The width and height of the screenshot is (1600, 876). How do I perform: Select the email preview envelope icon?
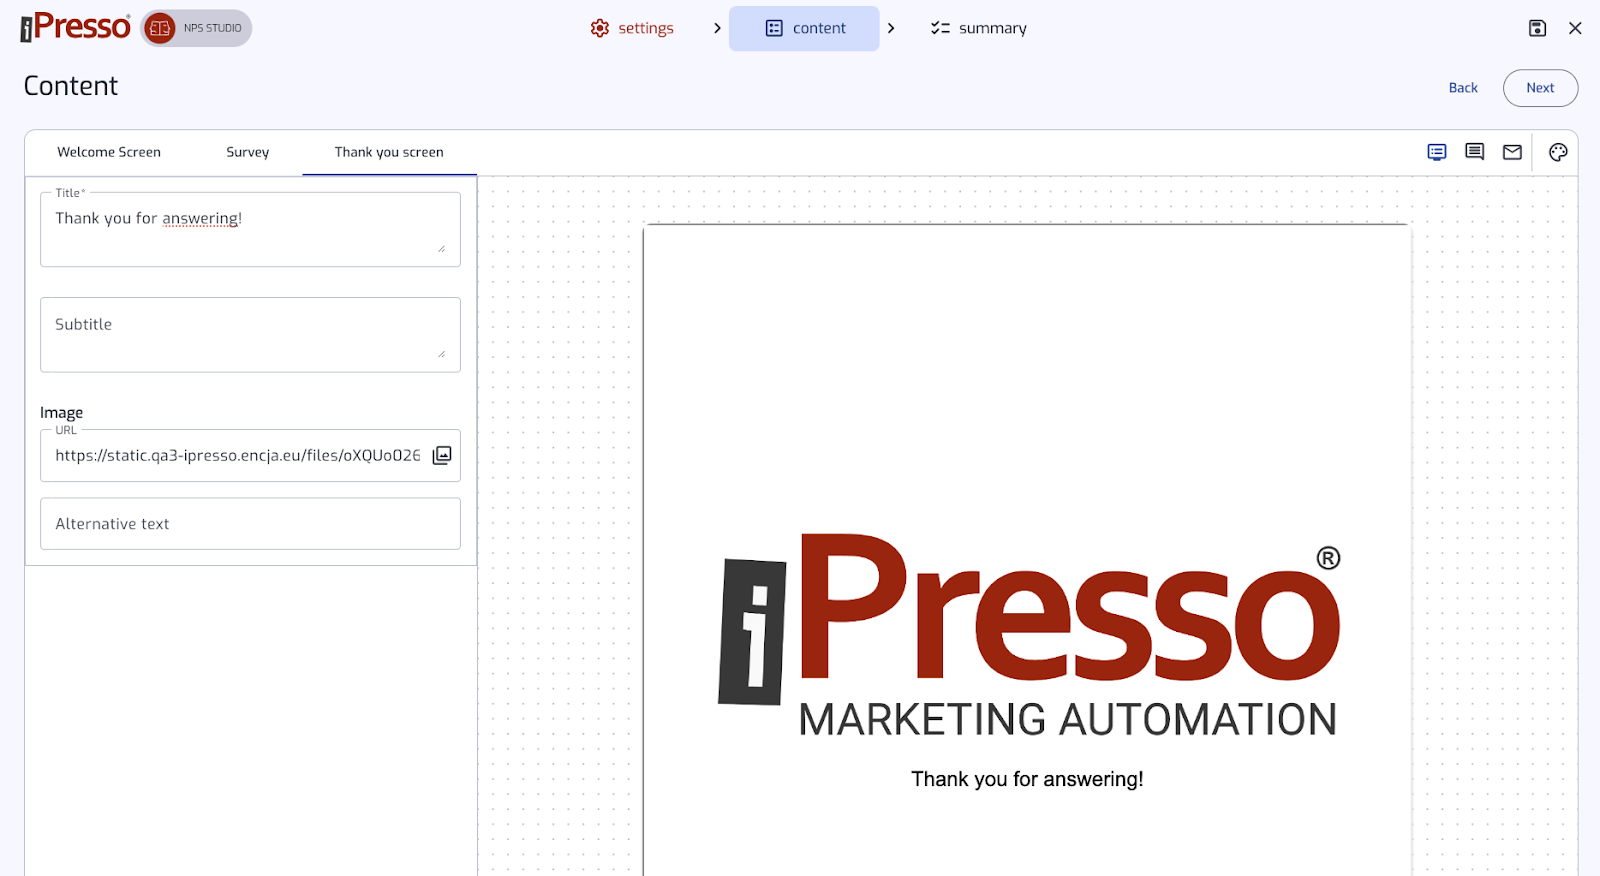point(1512,152)
